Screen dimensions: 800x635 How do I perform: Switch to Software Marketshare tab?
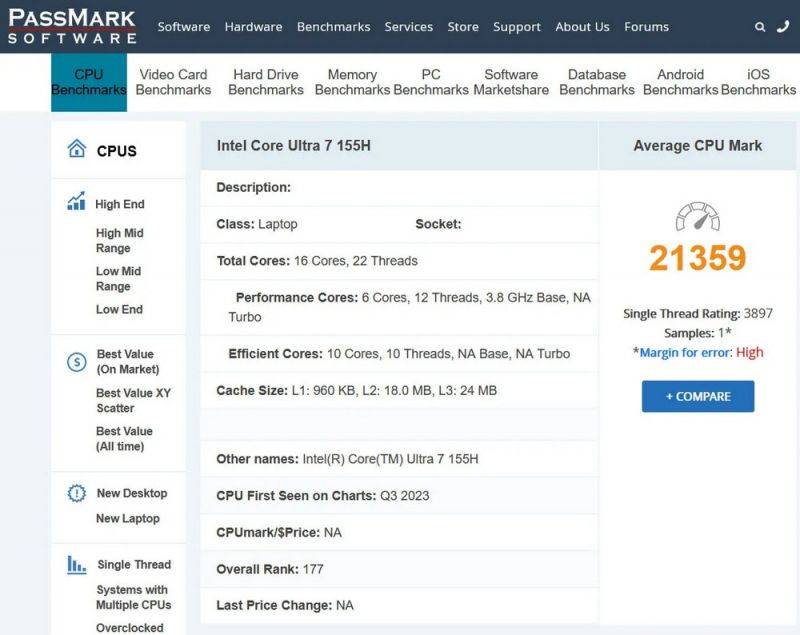click(511, 82)
